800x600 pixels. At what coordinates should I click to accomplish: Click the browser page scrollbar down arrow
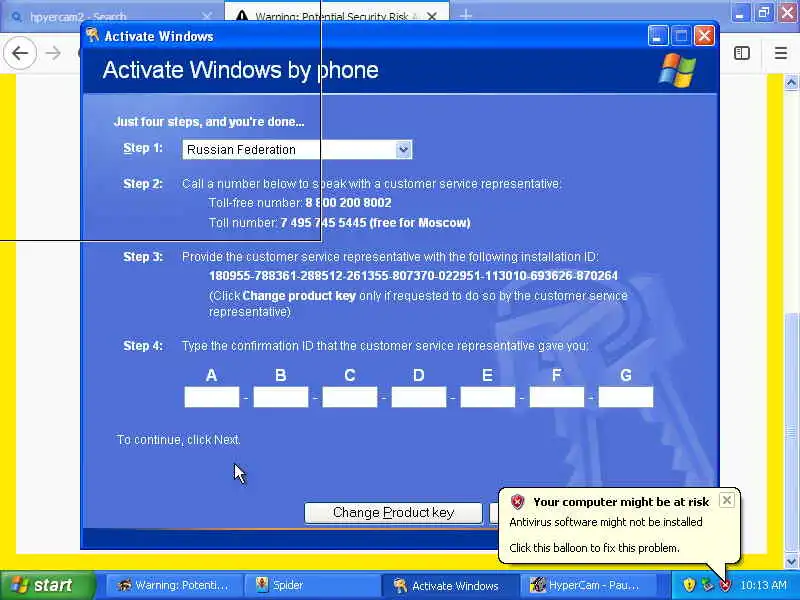pos(791,561)
